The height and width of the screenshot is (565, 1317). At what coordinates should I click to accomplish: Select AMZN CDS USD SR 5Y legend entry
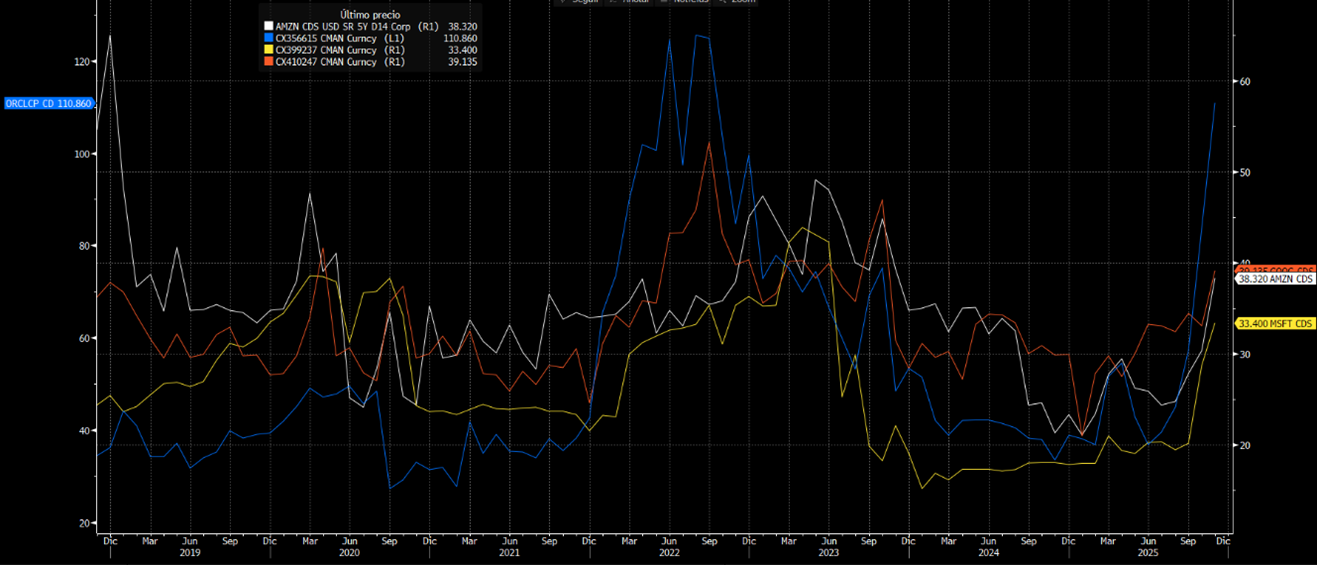339,26
